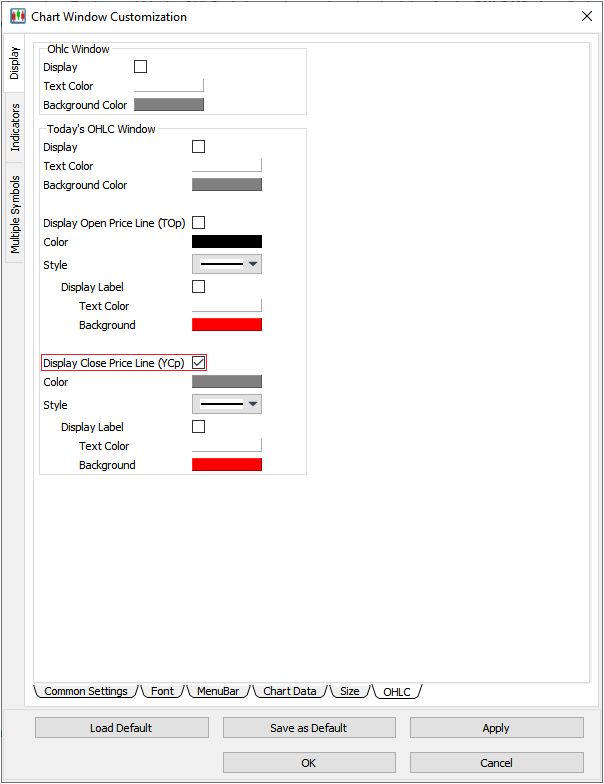Open Style dropdown for close price line
This screenshot has width=604, height=784.
tap(226, 405)
